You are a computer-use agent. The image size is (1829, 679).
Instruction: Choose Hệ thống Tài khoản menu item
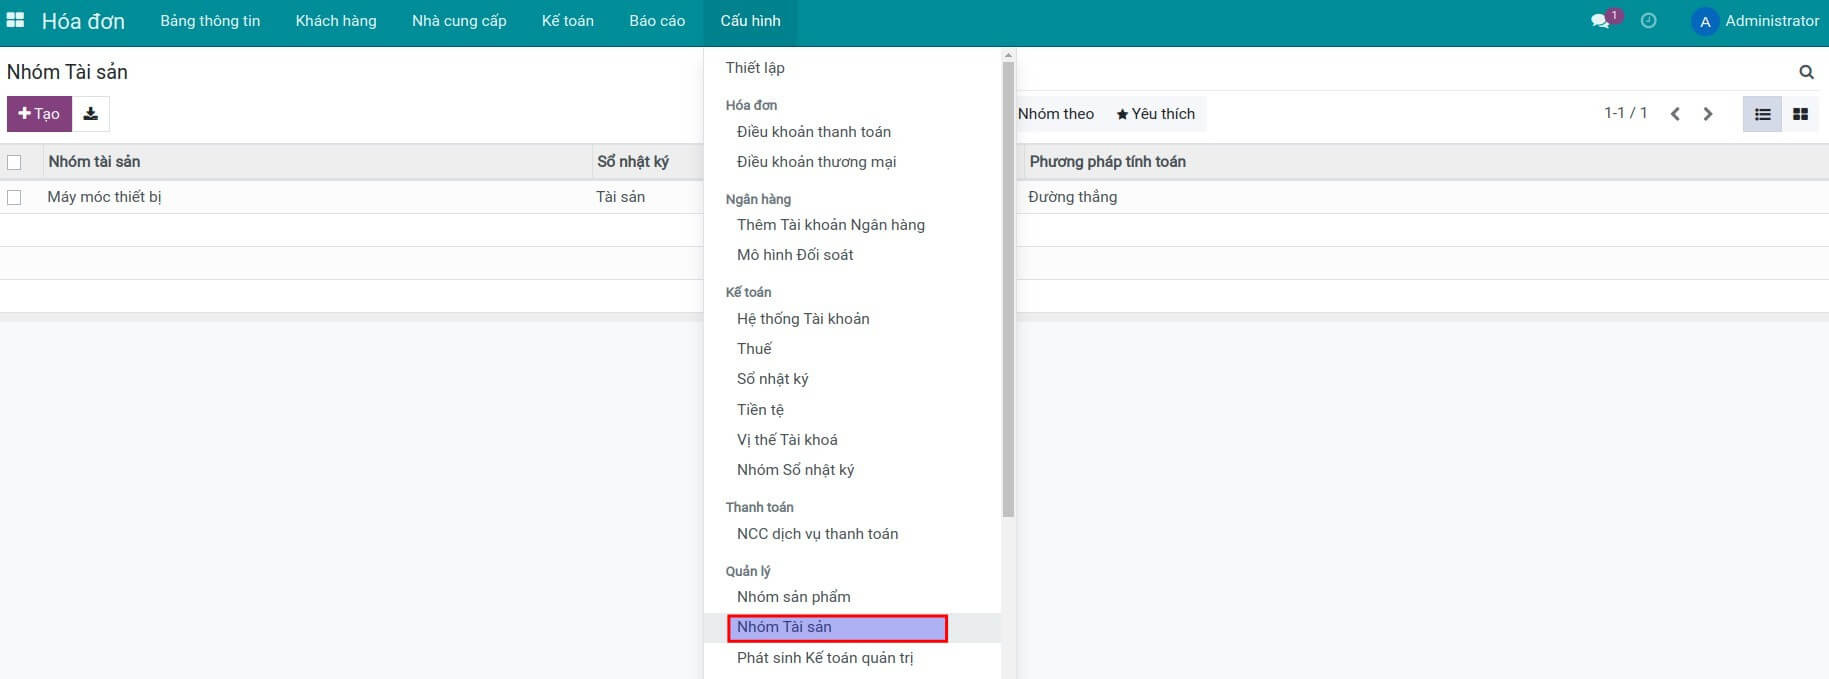click(x=803, y=319)
